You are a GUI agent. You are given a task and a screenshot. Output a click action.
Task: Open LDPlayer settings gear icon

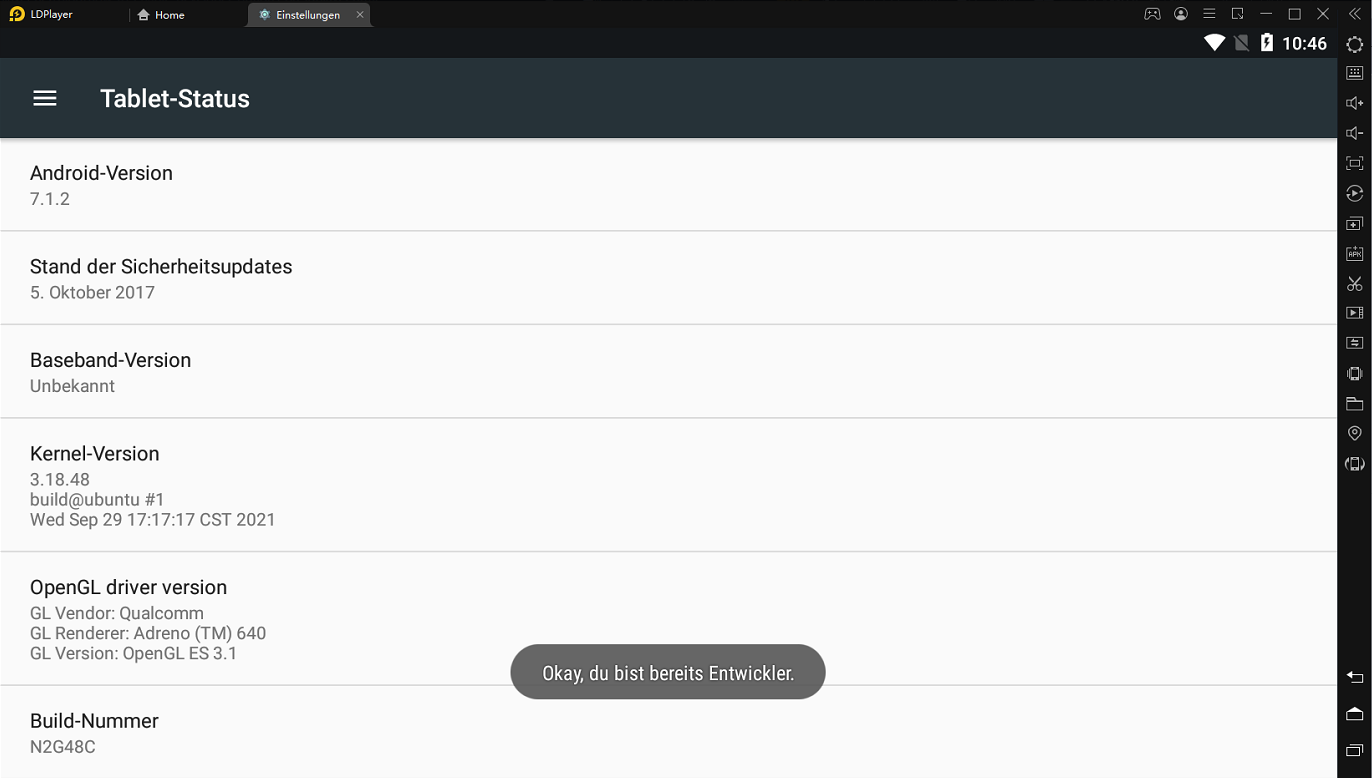[x=1354, y=44]
